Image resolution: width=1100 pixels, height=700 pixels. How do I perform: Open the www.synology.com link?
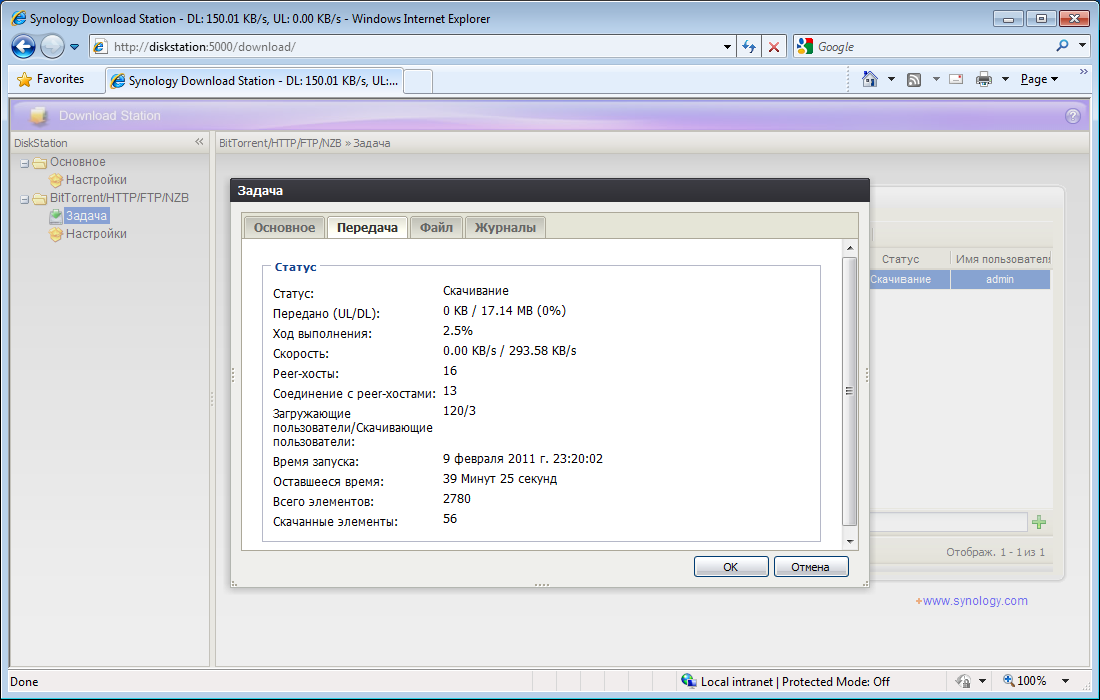[x=975, y=600]
